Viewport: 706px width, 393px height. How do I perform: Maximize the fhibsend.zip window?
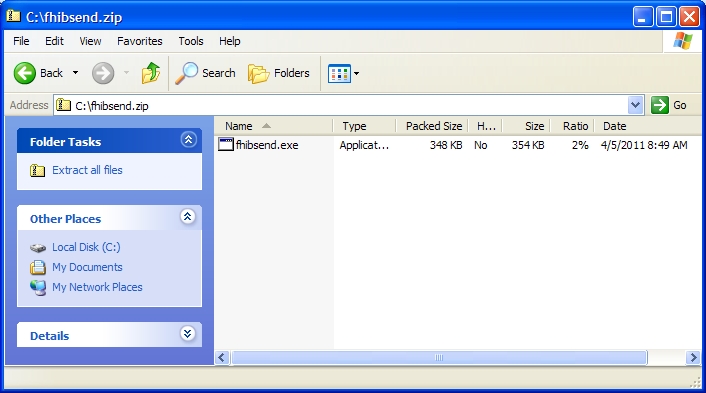pyautogui.click(x=666, y=17)
